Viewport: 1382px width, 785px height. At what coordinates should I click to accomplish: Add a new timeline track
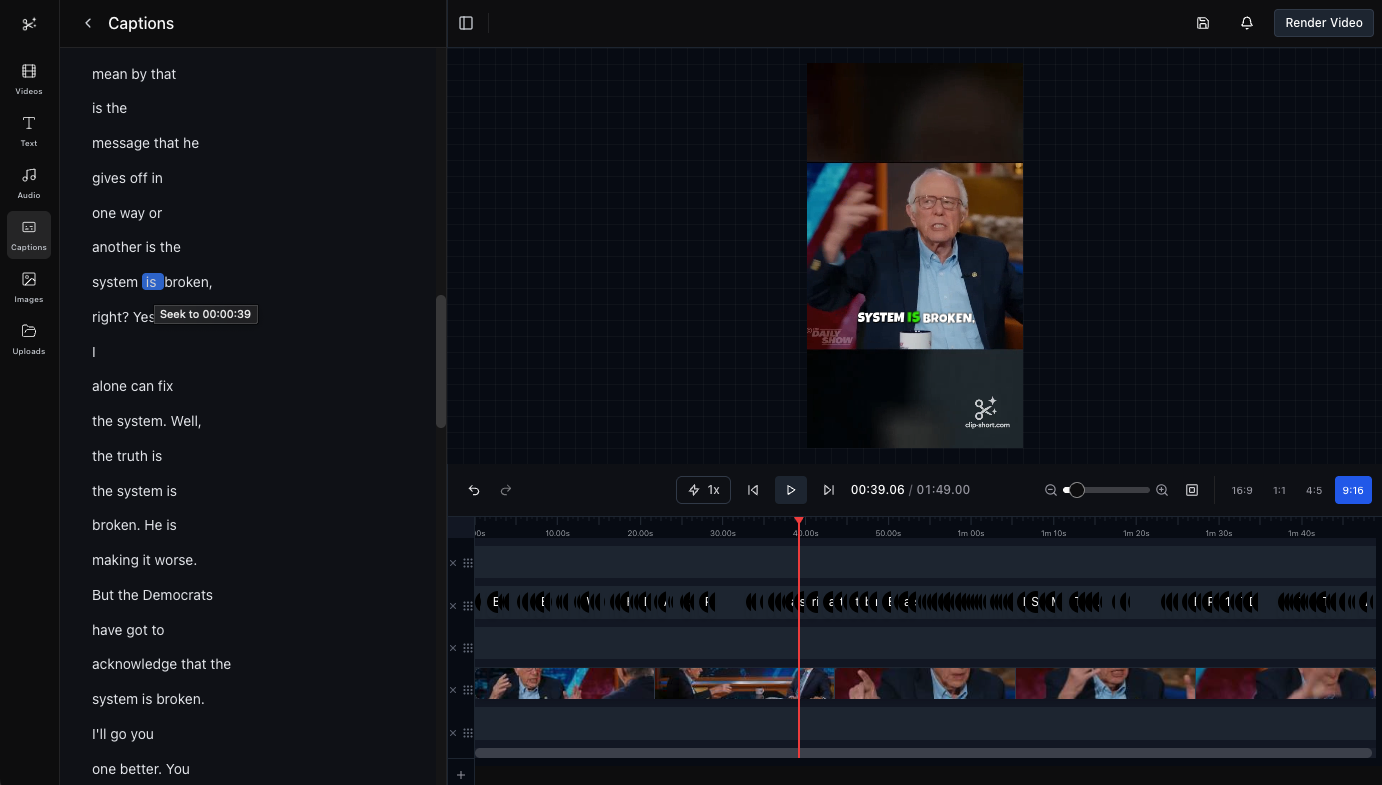461,774
